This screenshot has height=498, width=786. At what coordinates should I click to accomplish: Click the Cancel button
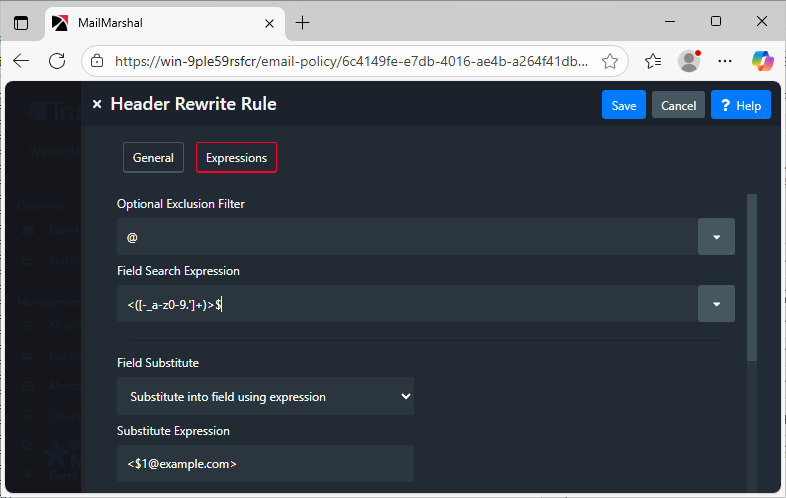coord(678,105)
